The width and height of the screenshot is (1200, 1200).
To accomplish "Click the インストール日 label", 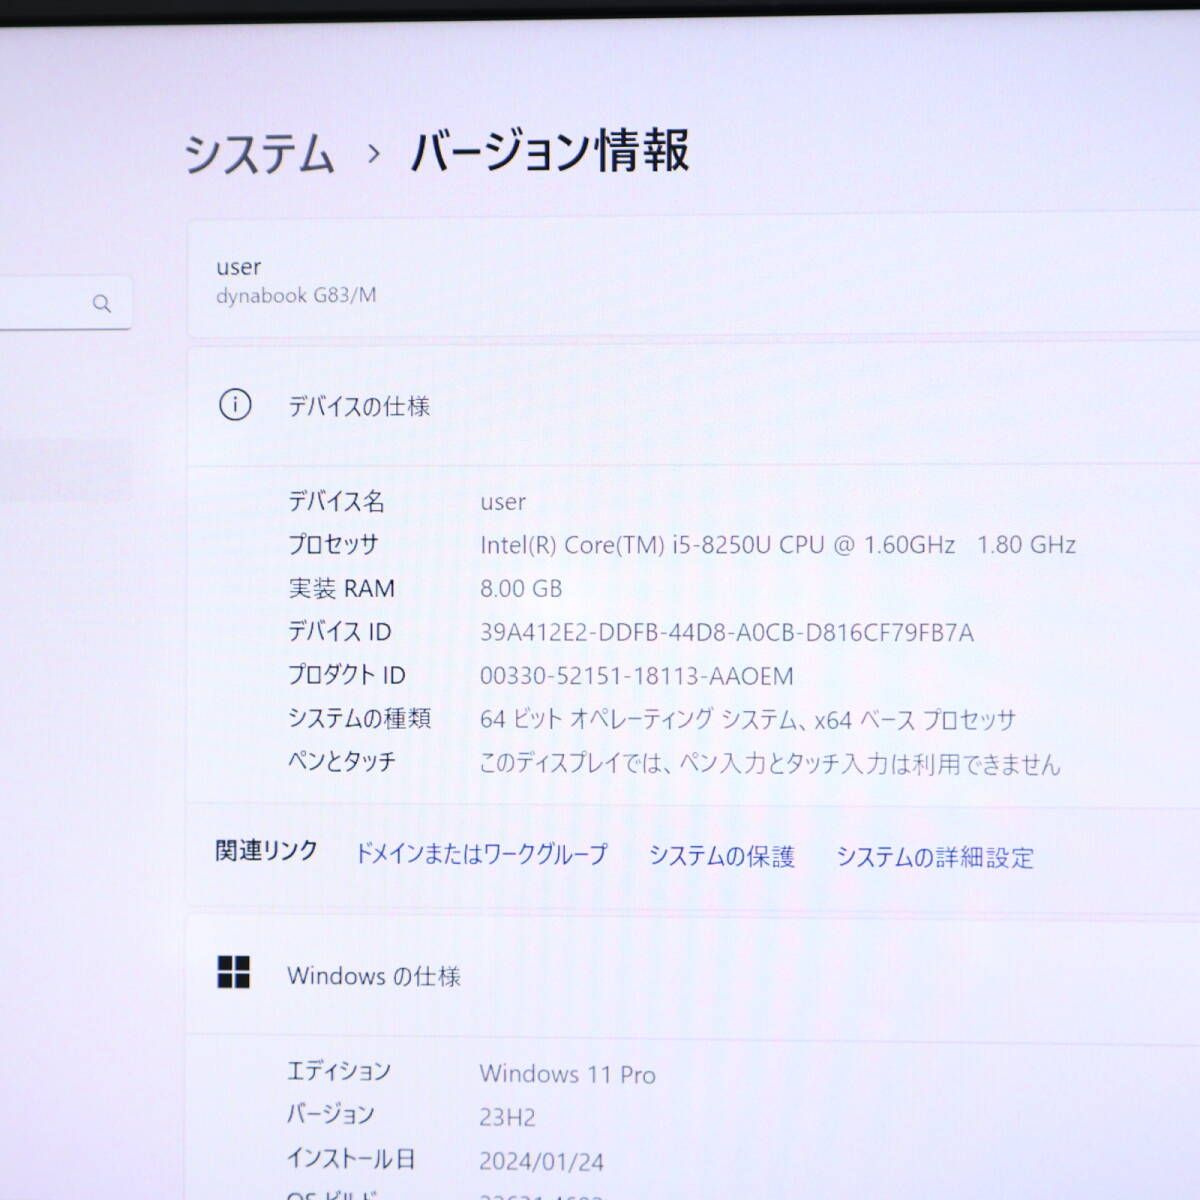I will pyautogui.click(x=351, y=1159).
